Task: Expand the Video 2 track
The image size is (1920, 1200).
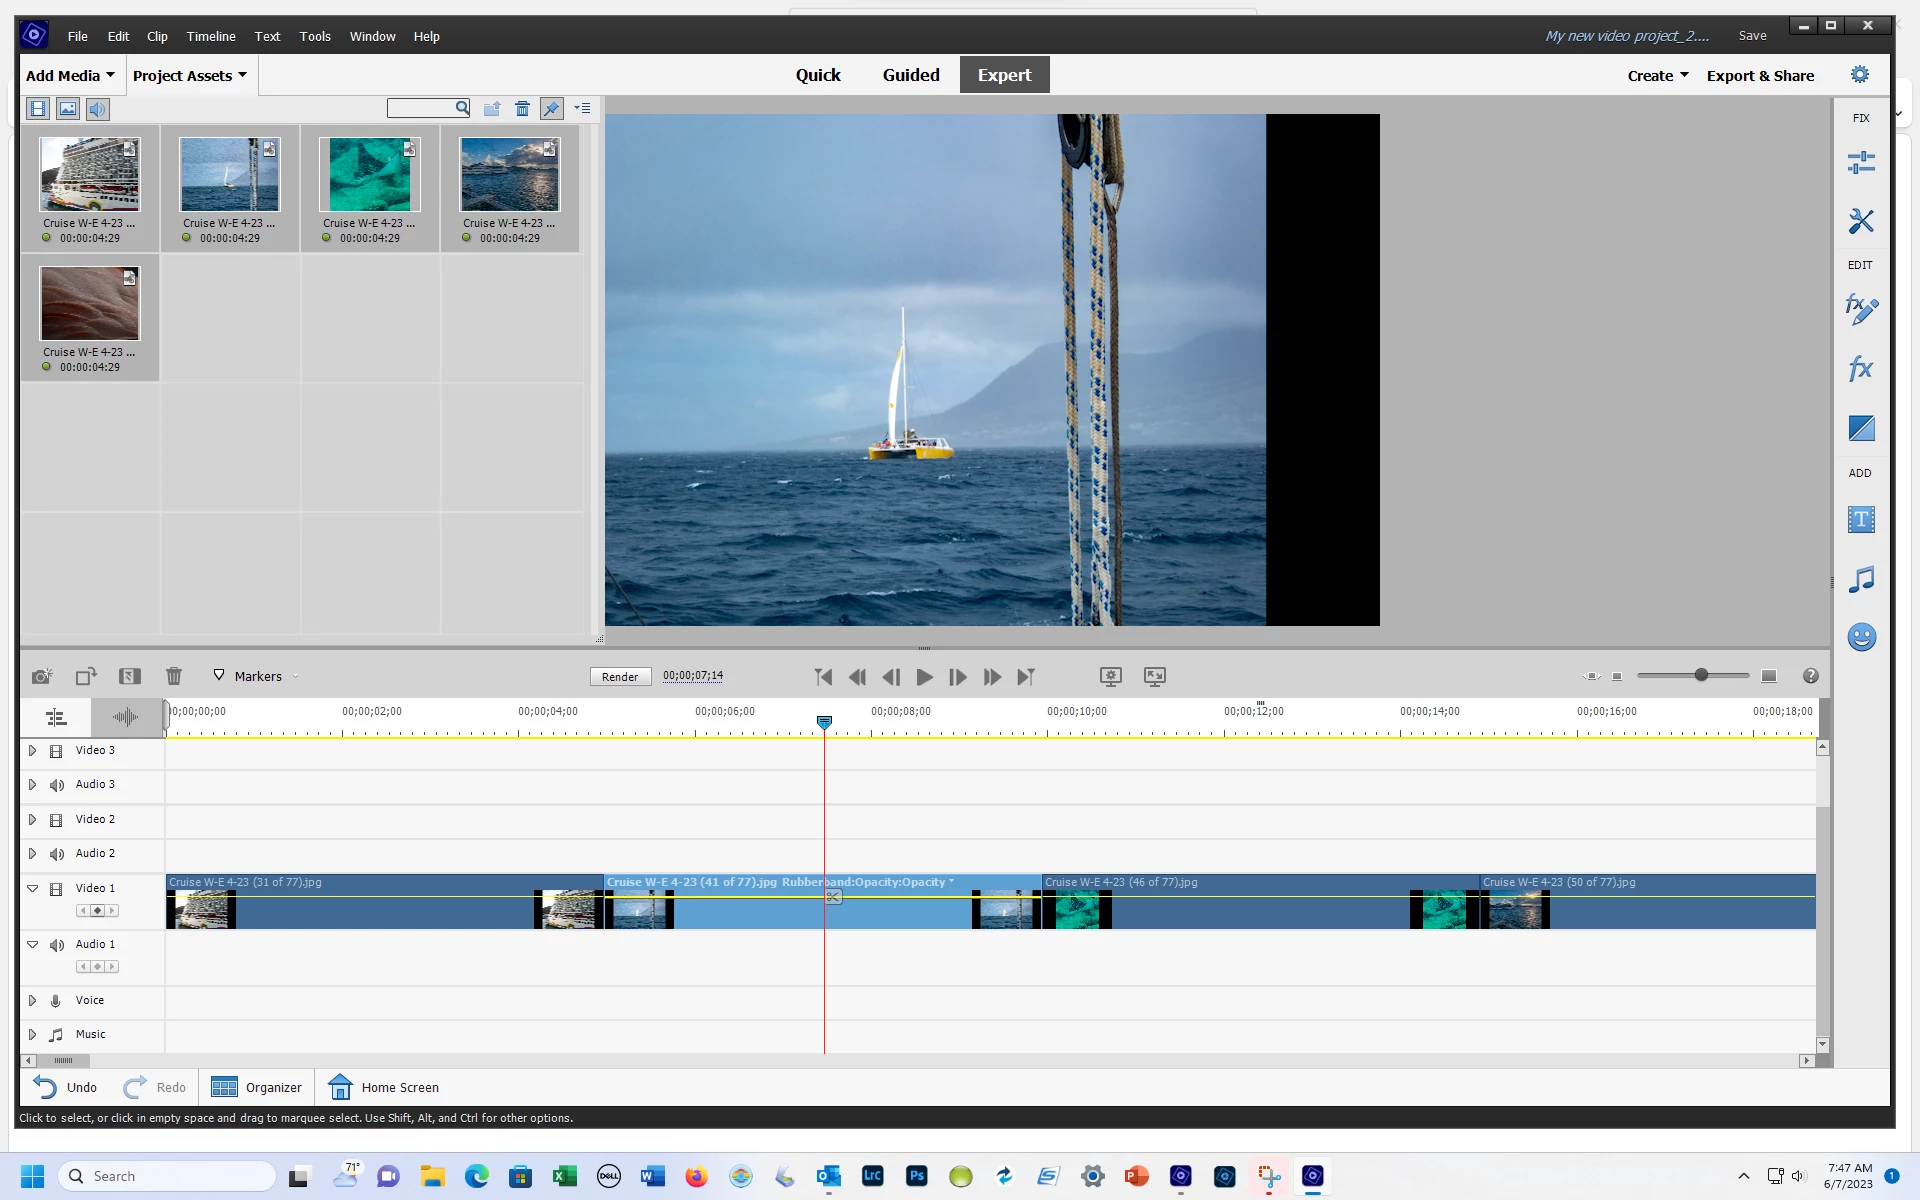Action: click(x=32, y=819)
